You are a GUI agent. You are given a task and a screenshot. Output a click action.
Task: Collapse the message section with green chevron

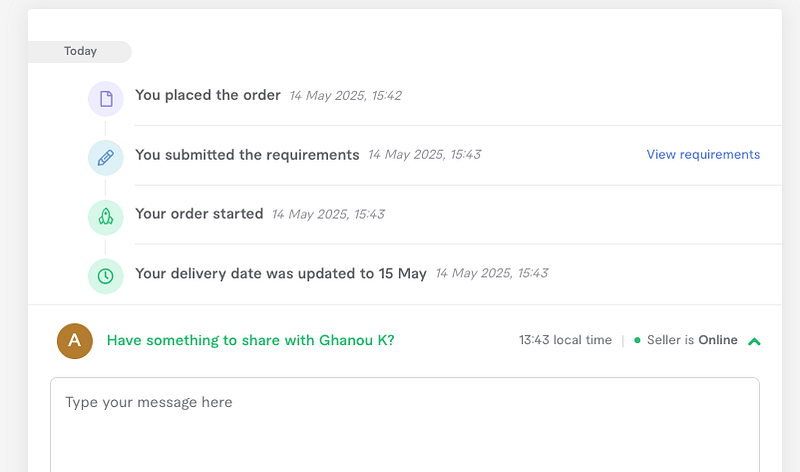pos(754,341)
